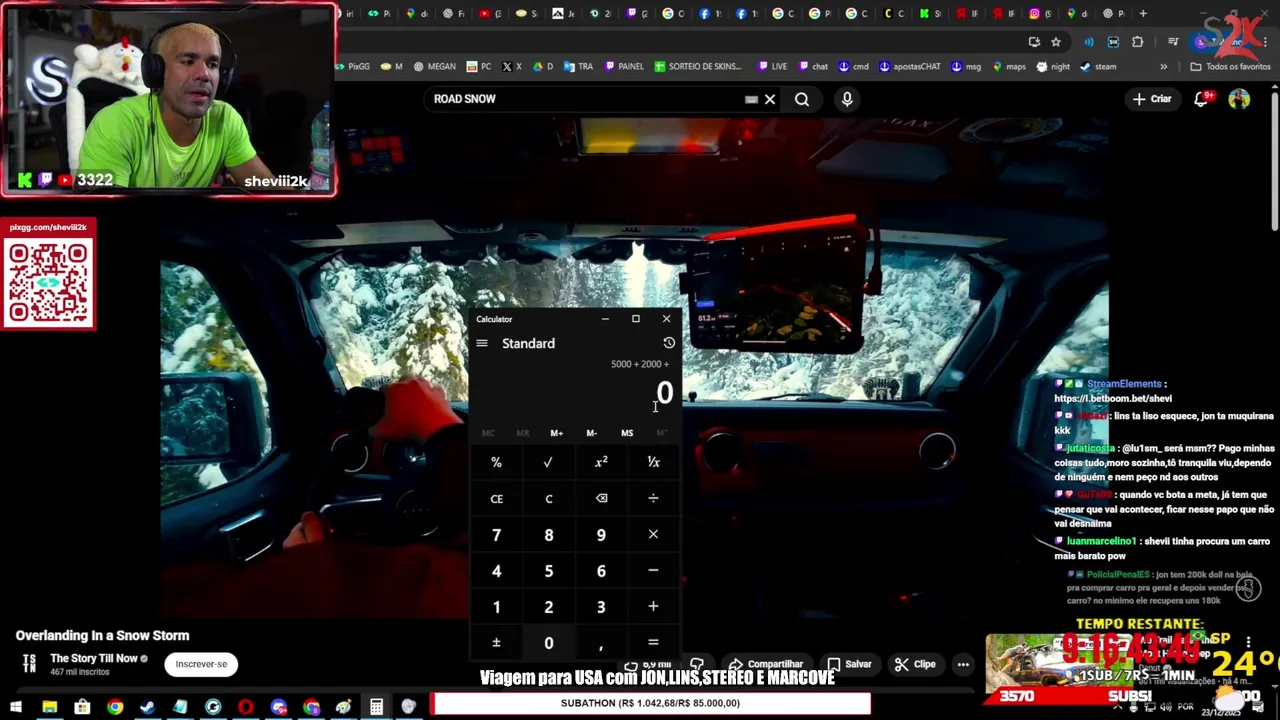
Task: Open the apostasCHAT bookmark
Action: click(x=910, y=66)
